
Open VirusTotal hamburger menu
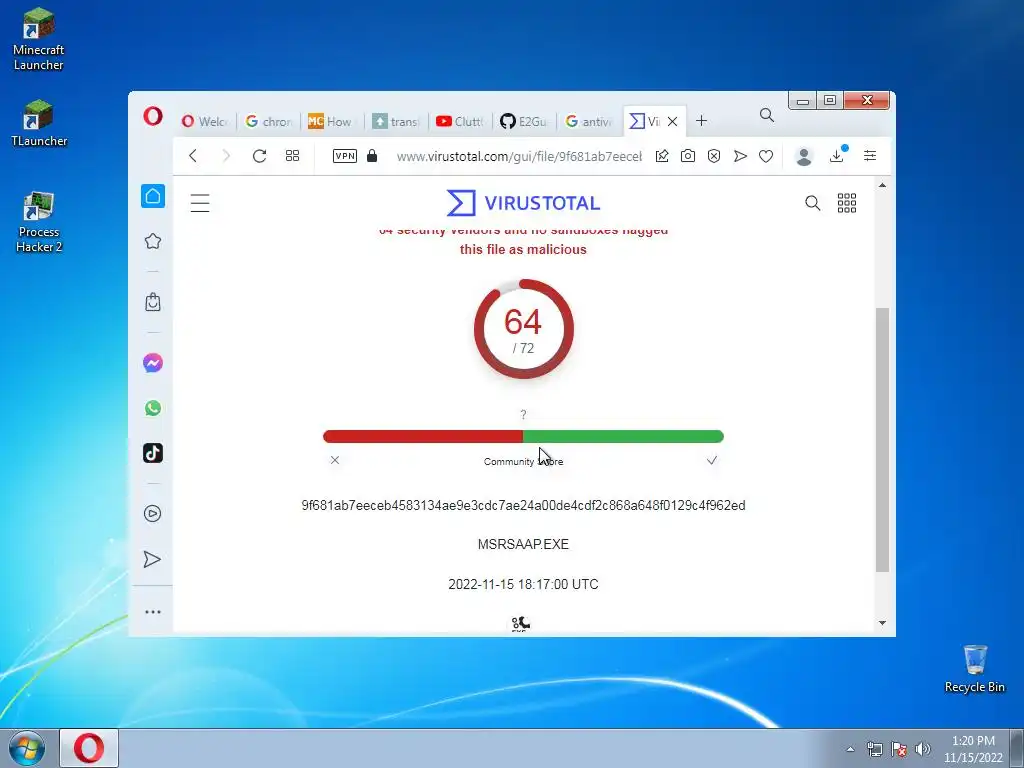(x=200, y=203)
